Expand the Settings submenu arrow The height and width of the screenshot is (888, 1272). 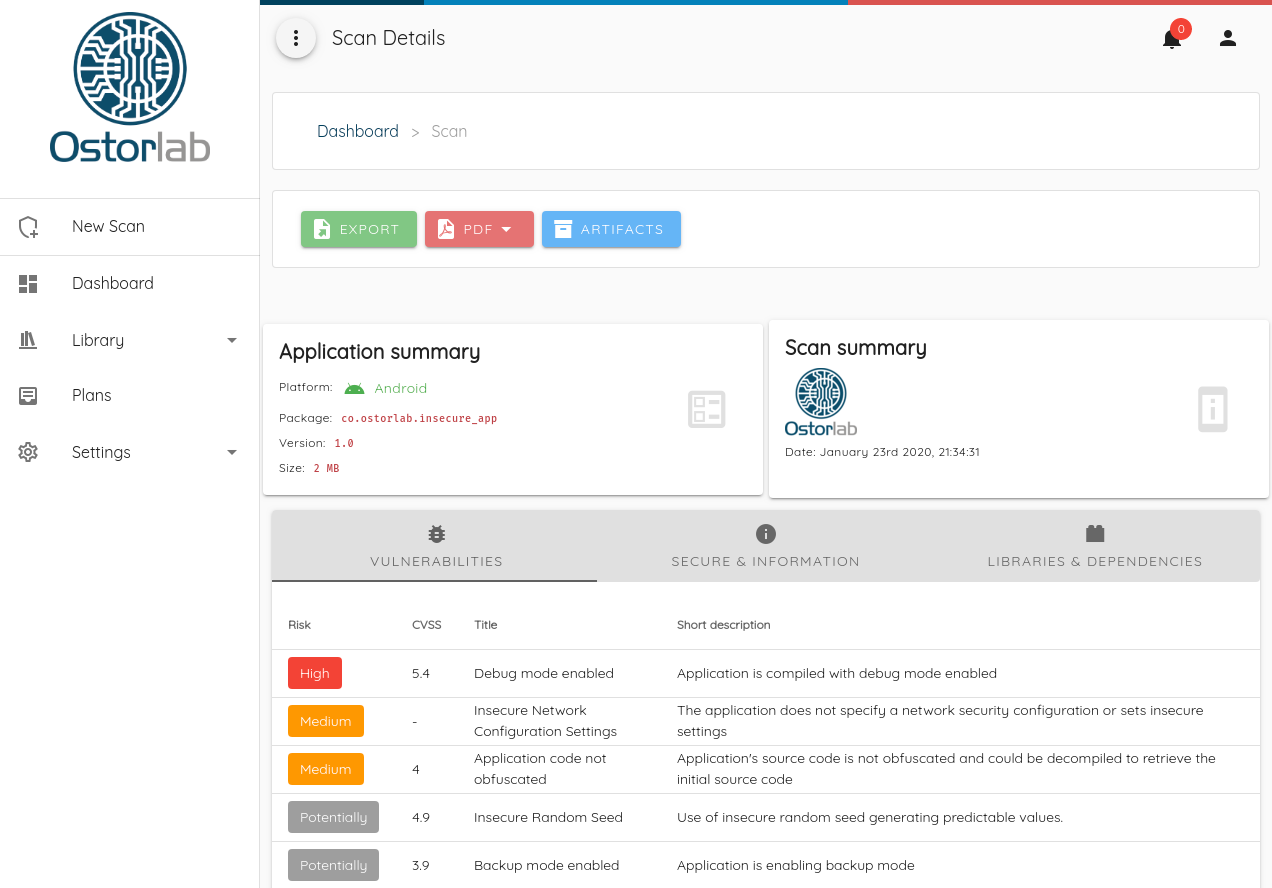coord(232,452)
